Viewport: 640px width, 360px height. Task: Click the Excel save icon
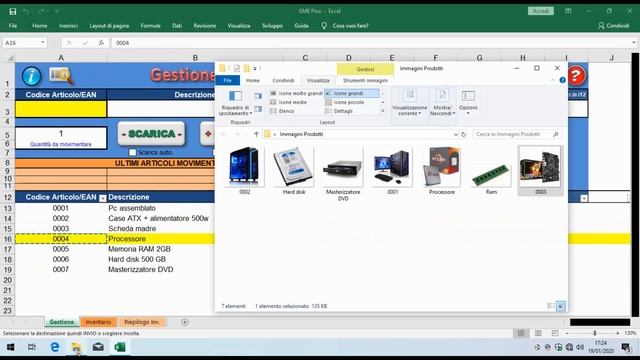(13, 11)
